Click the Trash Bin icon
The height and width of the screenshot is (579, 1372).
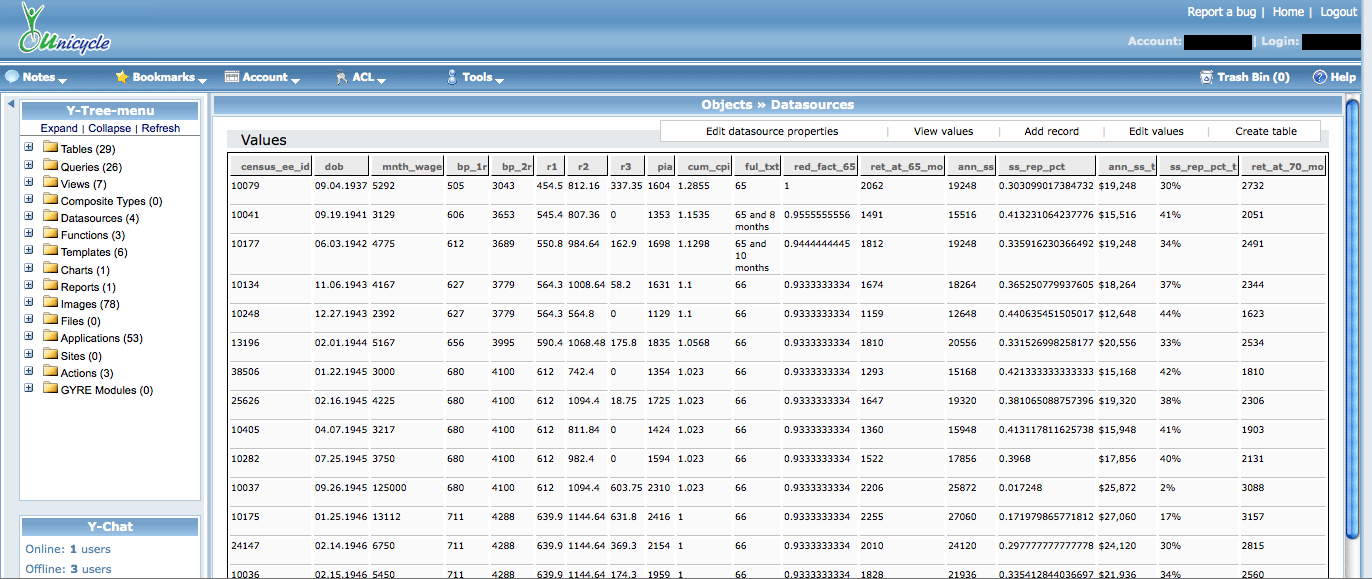(x=1206, y=77)
